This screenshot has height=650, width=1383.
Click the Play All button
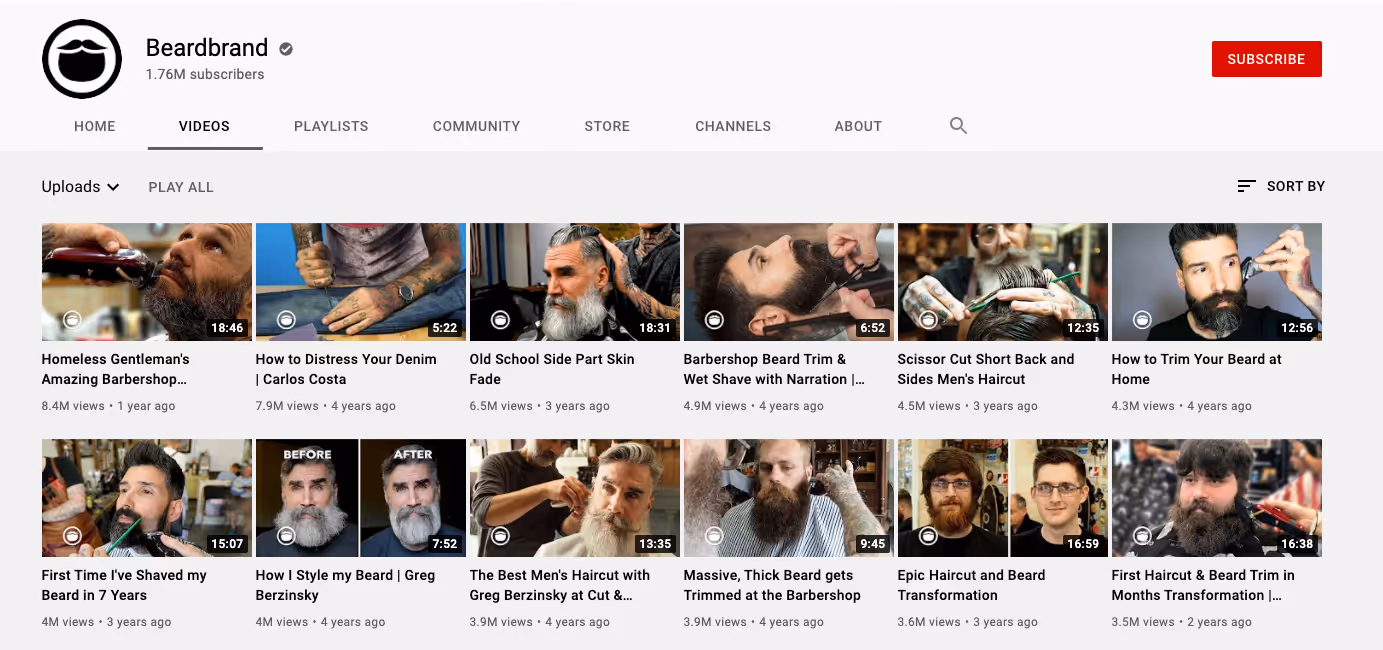click(x=181, y=187)
